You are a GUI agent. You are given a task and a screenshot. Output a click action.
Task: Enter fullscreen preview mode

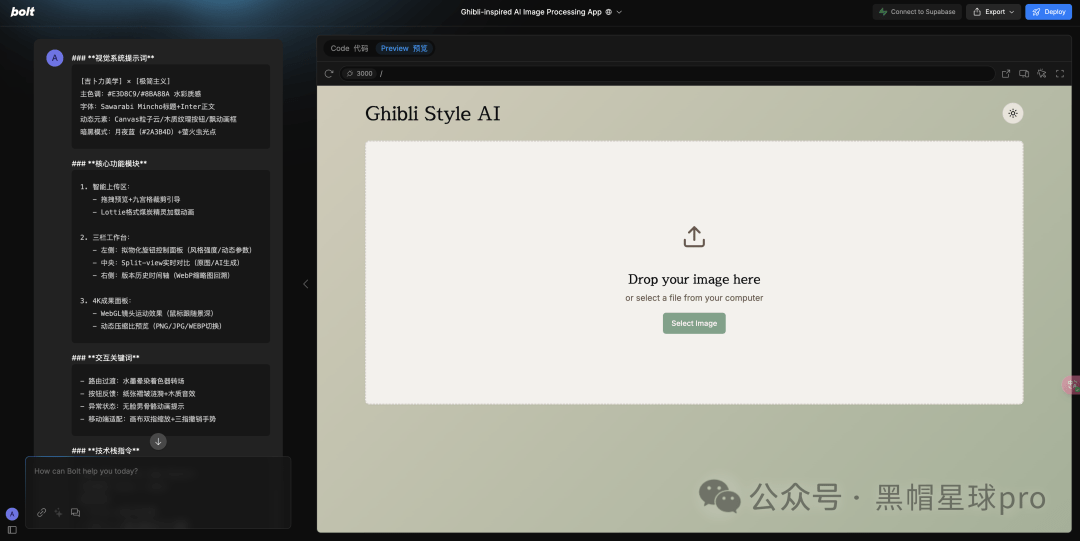pos(1060,74)
